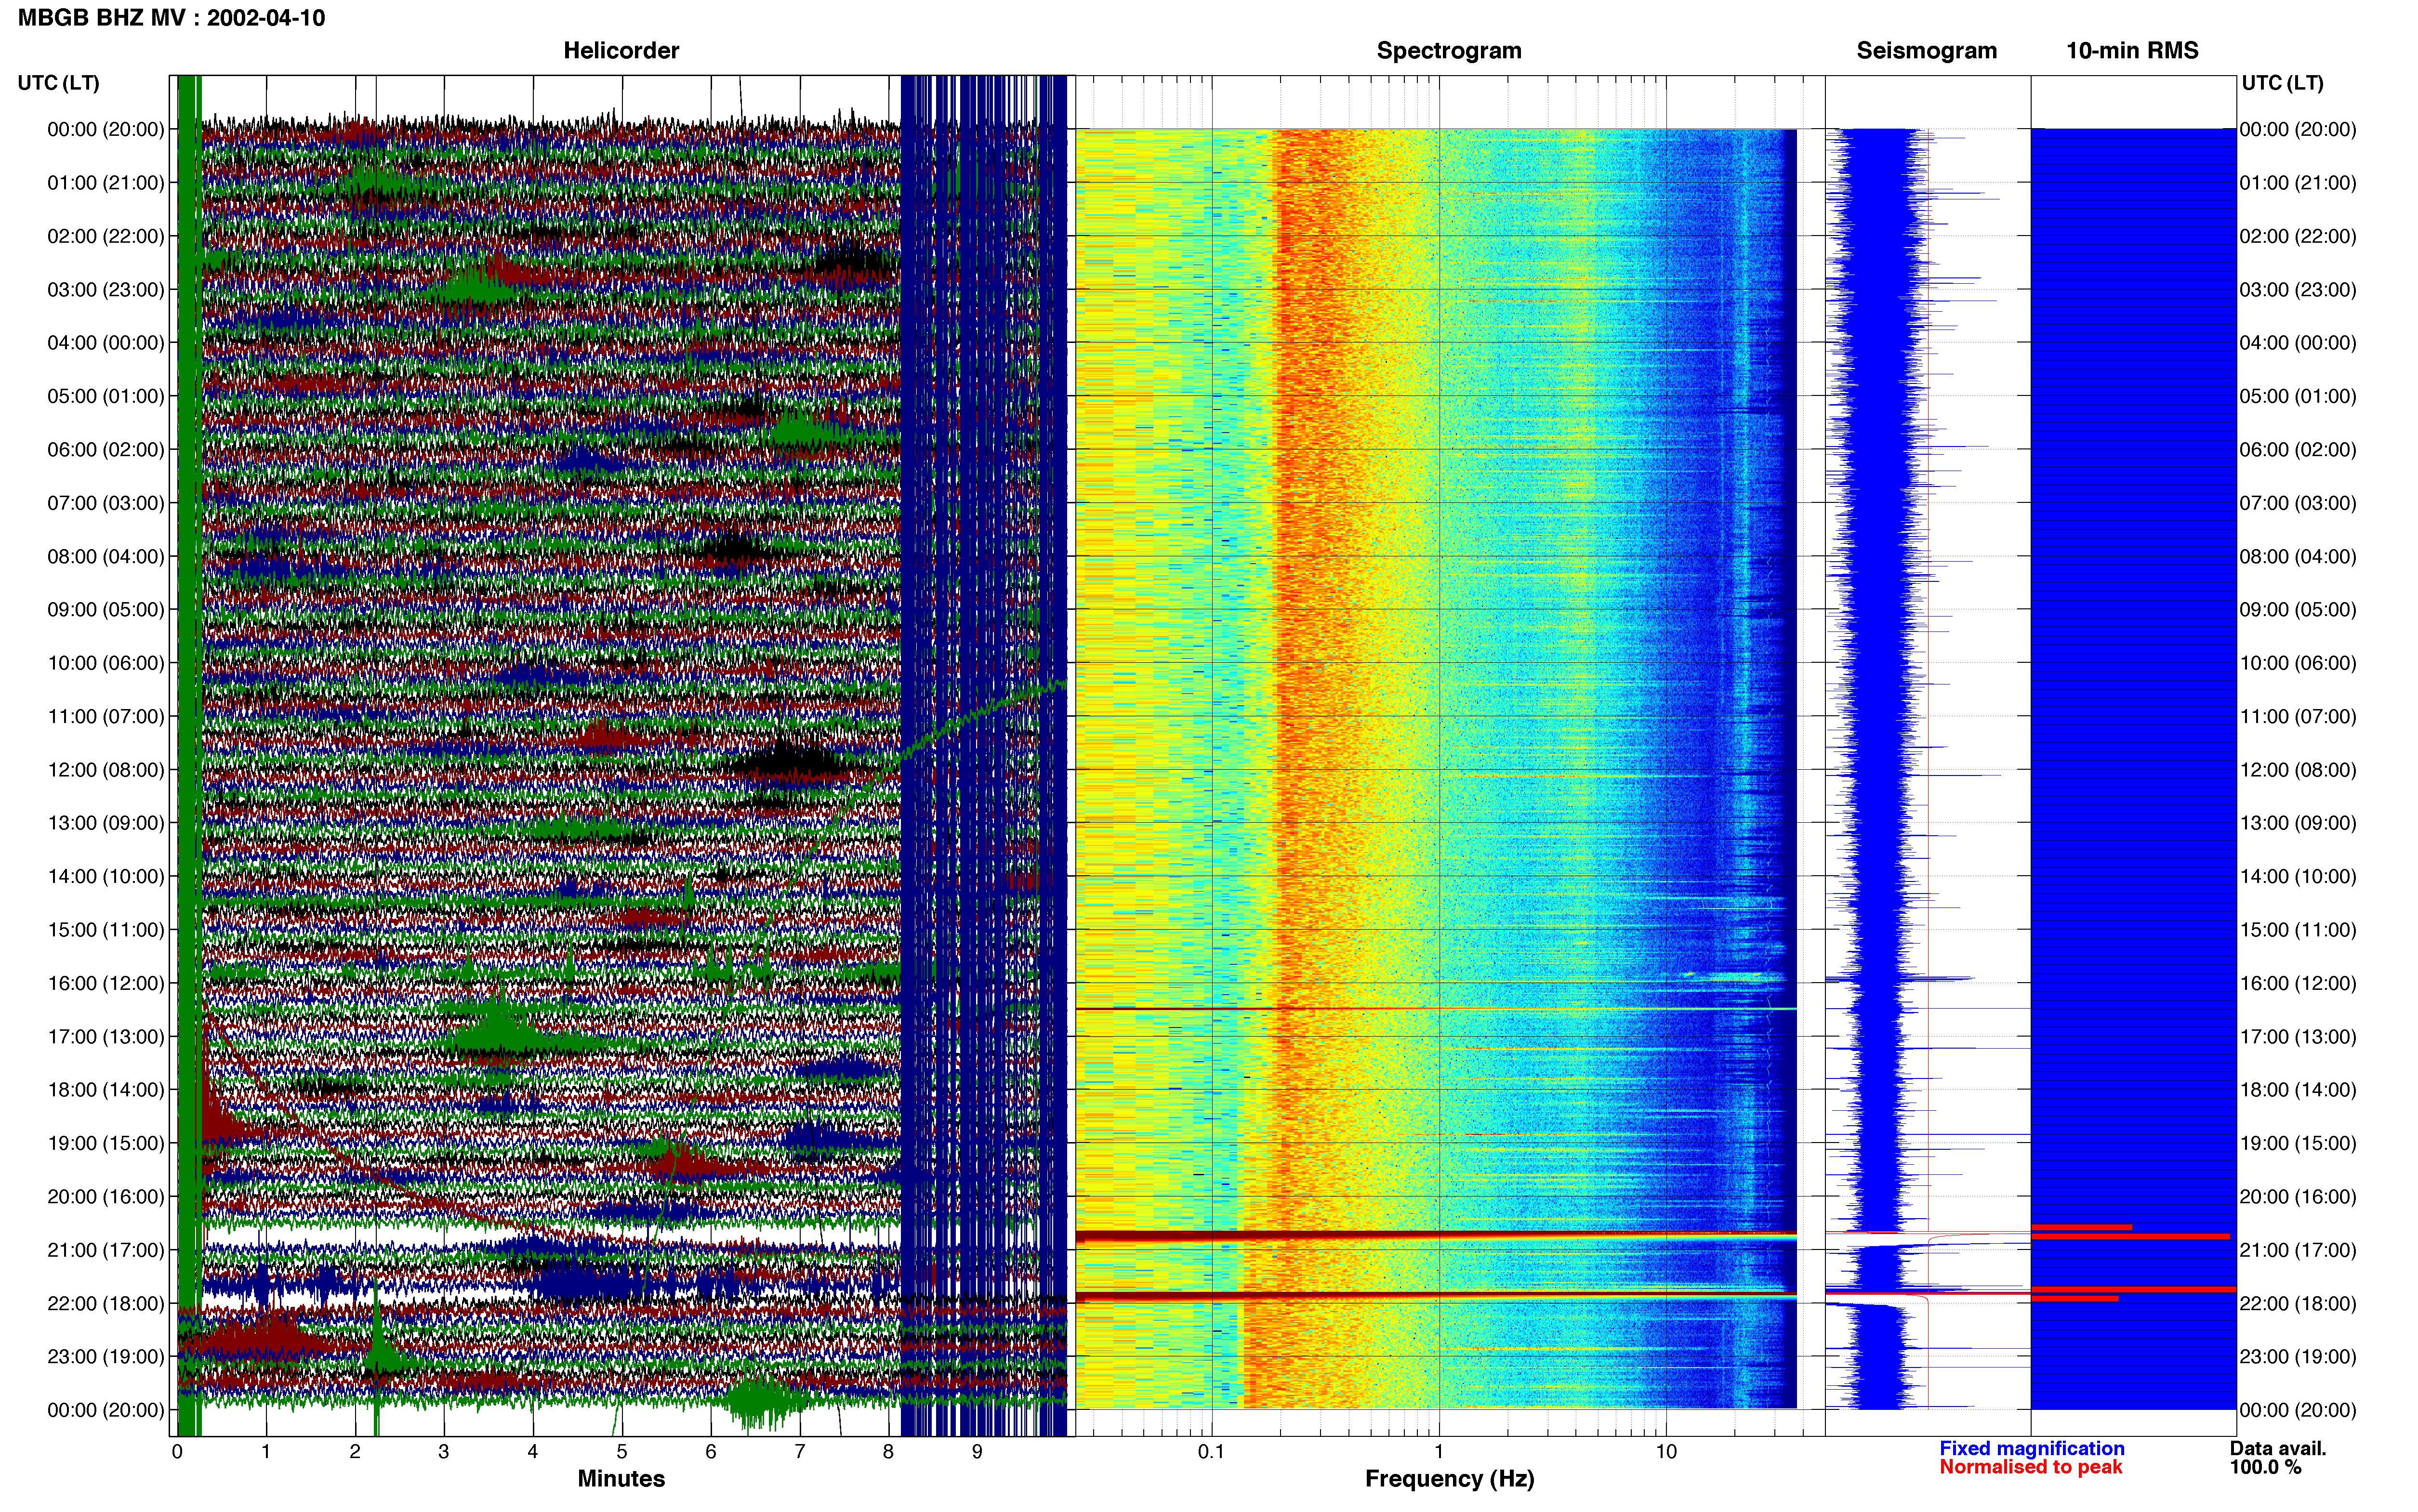
Task: Click the thin red spectrogram line near 16:30
Action: (x=1436, y=1009)
